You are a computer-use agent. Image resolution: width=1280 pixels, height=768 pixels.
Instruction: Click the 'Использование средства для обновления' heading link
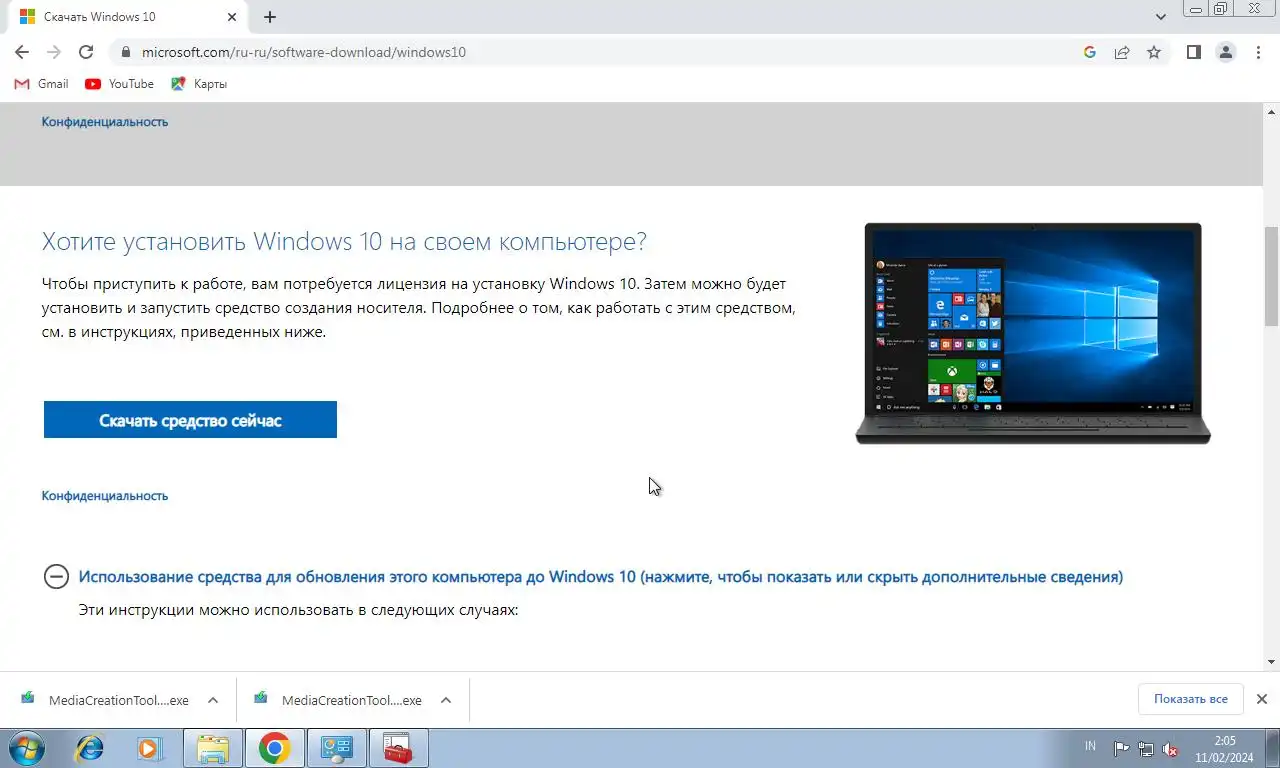tap(600, 577)
